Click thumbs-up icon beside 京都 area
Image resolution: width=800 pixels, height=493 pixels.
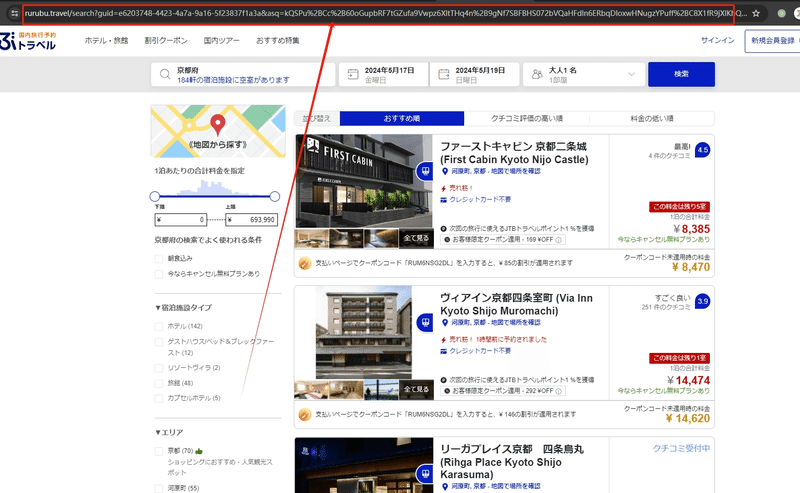[199, 451]
